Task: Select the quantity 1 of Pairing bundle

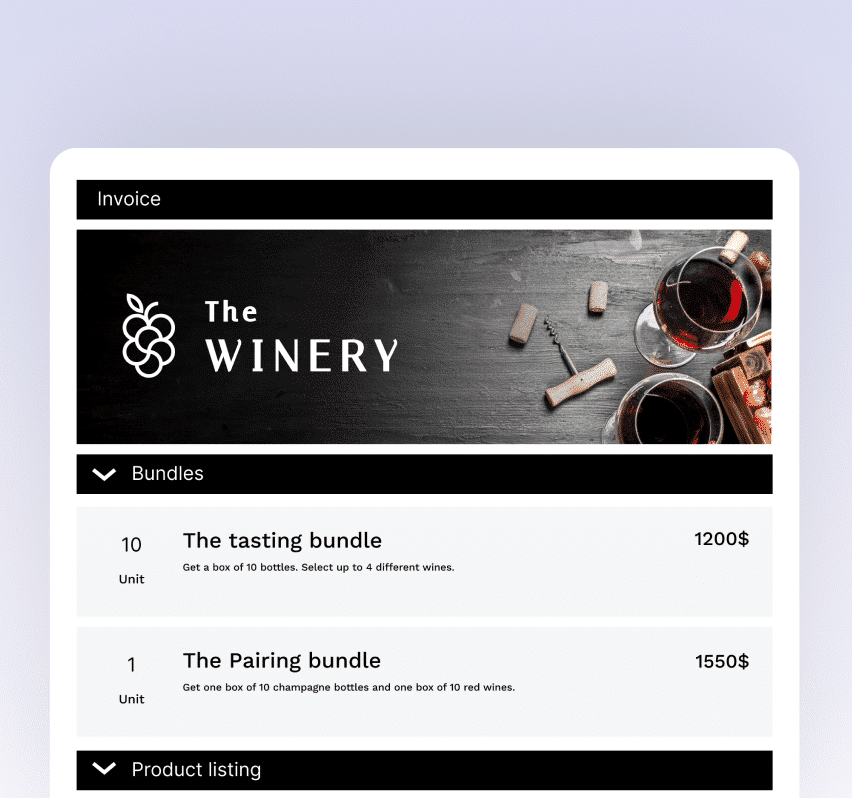Action: 132,665
